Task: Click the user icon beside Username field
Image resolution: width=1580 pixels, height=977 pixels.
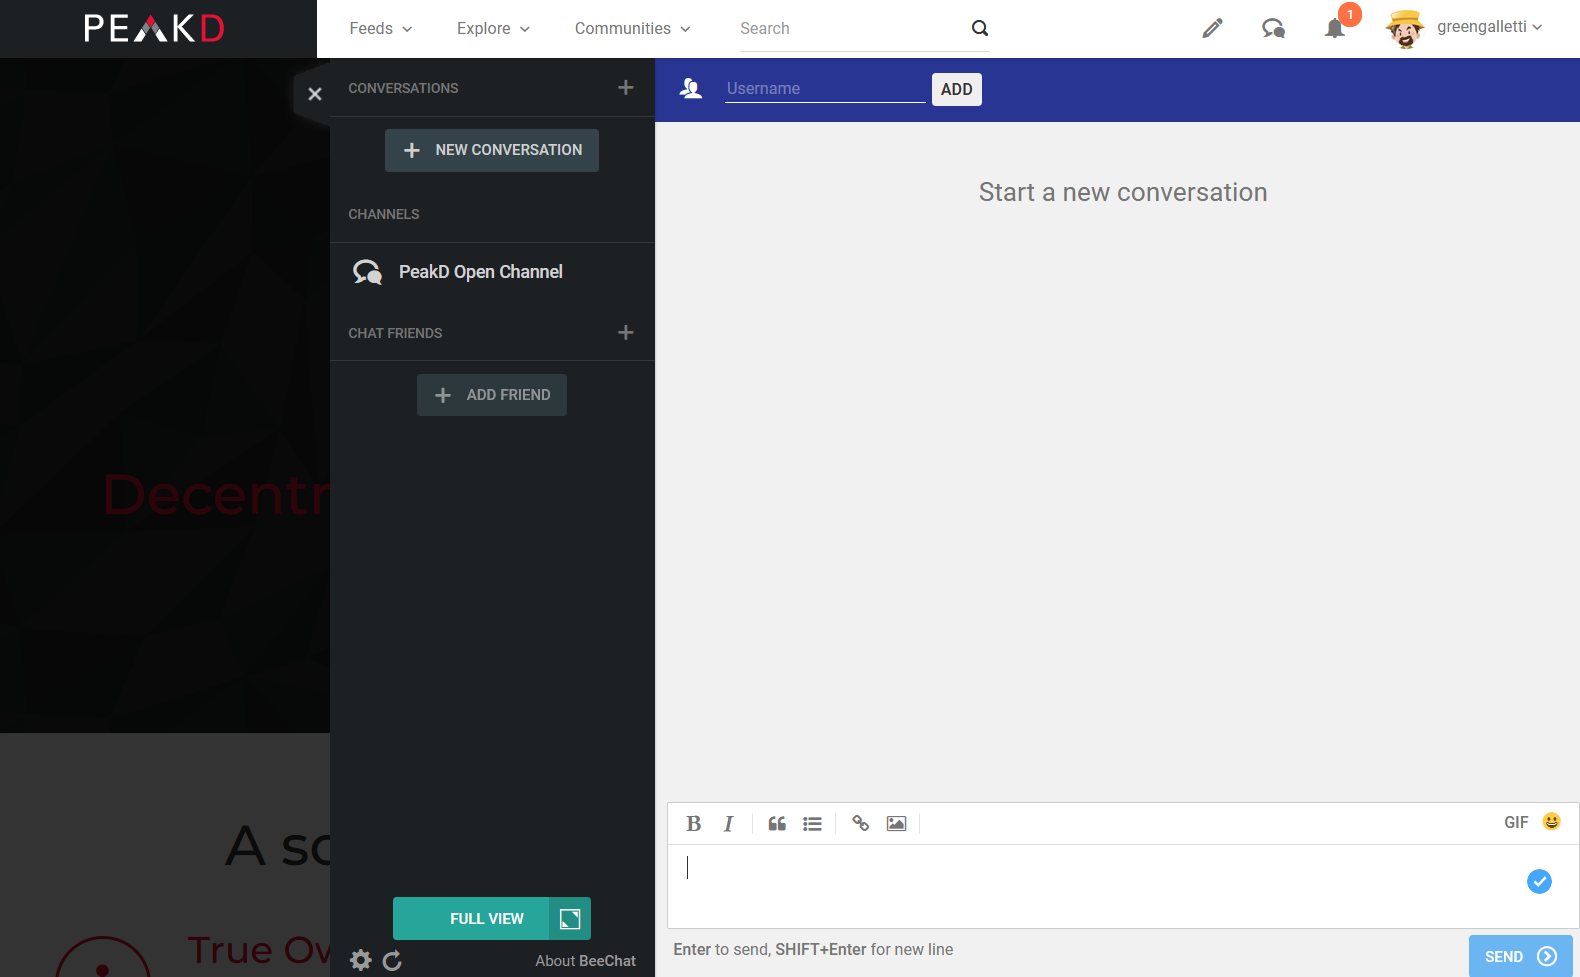Action: click(x=690, y=89)
